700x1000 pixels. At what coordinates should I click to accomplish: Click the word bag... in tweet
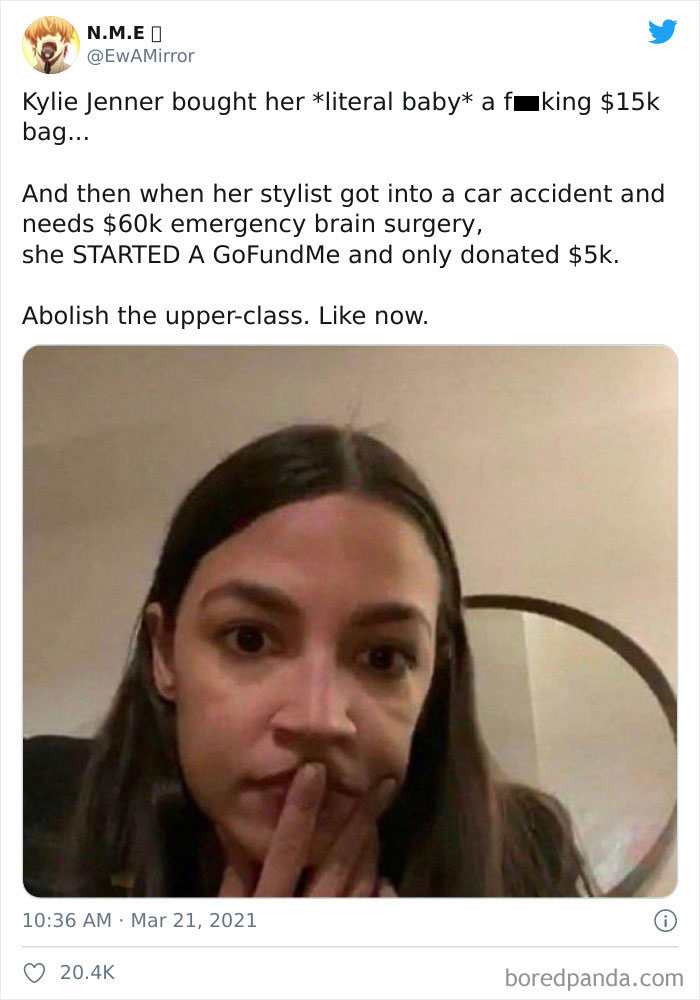(55, 133)
